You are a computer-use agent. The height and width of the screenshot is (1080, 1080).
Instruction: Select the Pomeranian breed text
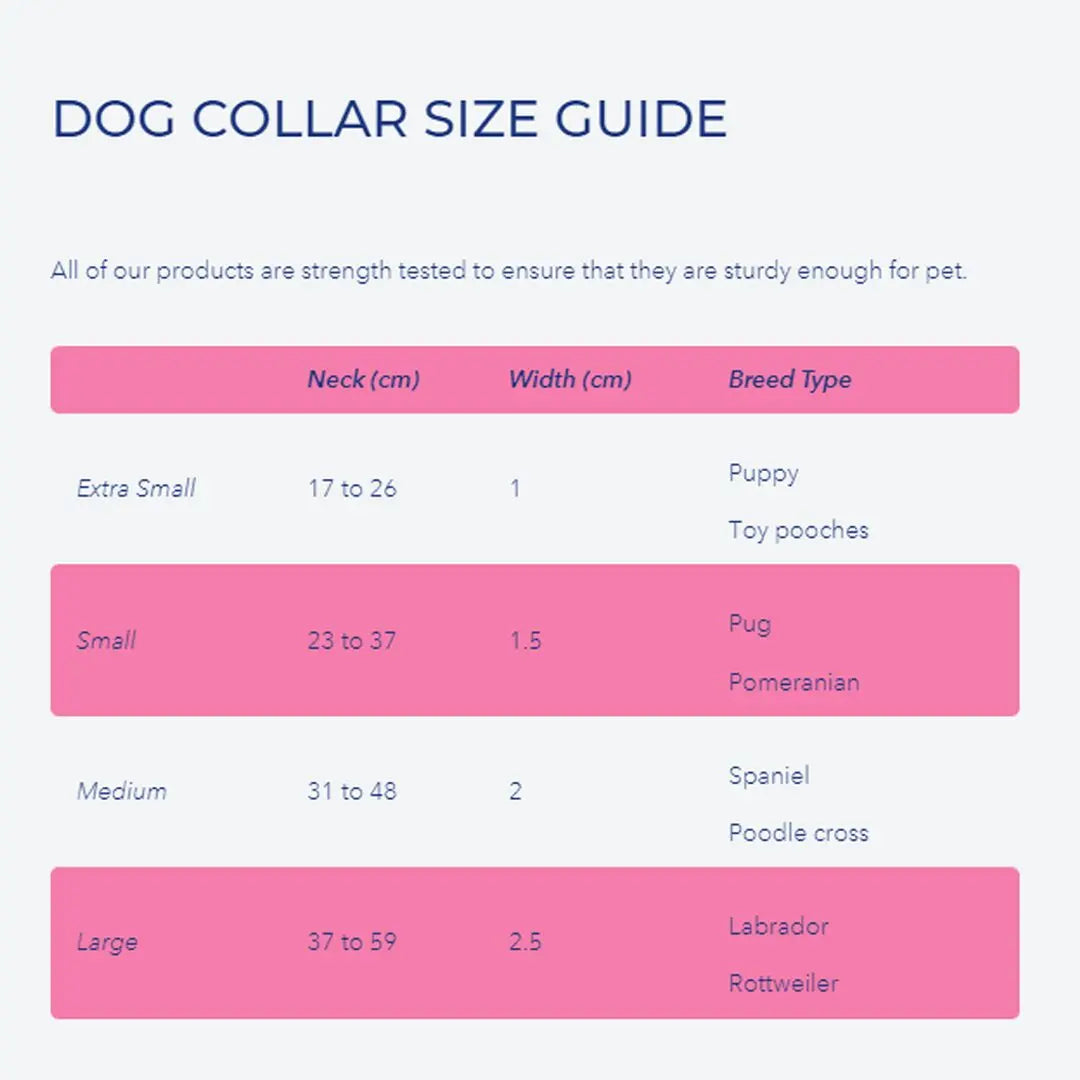(x=794, y=683)
